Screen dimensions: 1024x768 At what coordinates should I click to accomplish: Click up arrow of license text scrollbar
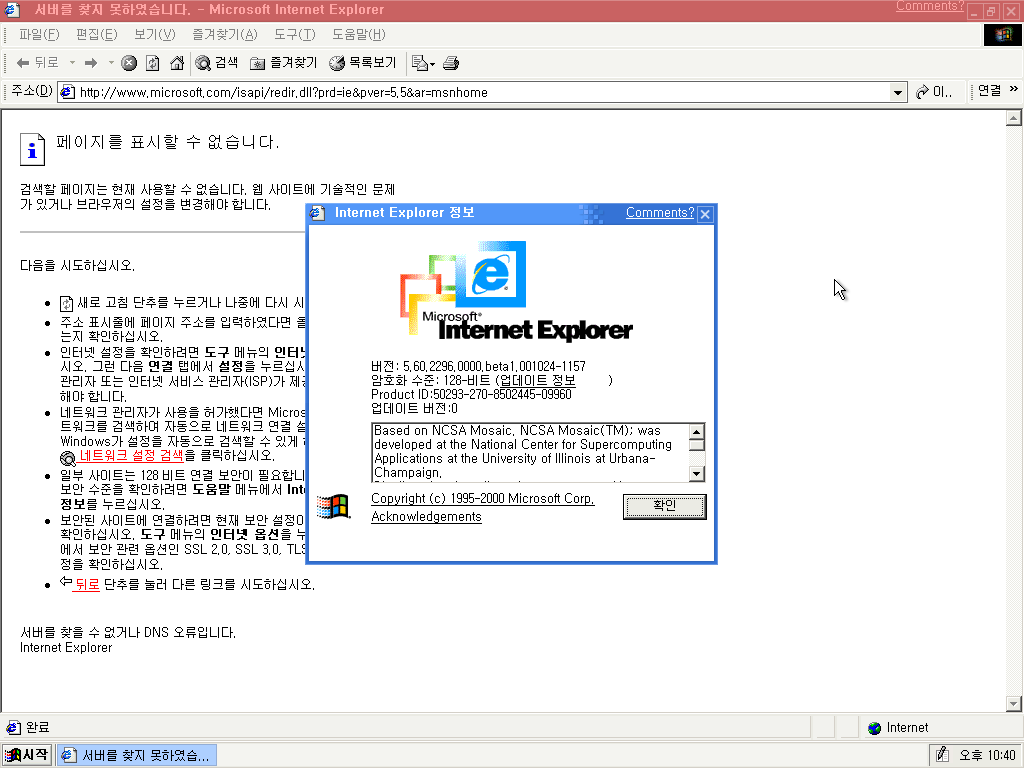point(697,432)
